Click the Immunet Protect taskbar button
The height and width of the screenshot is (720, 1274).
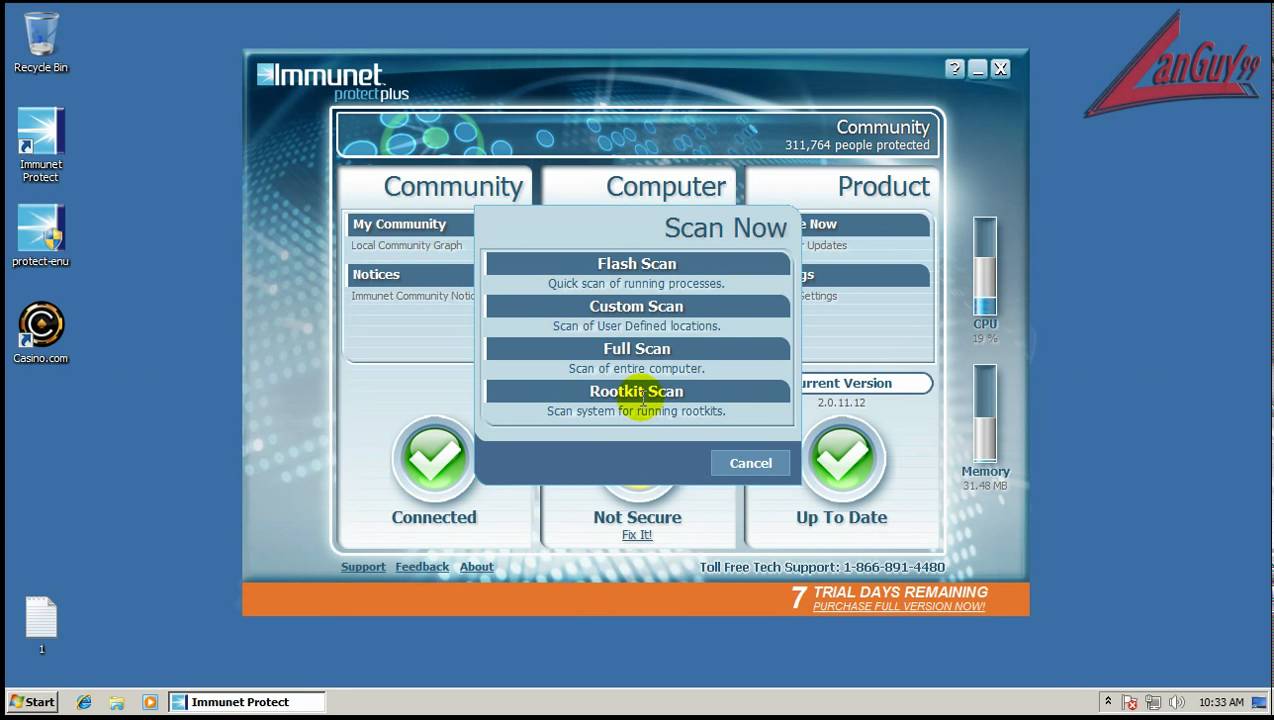[x=246, y=702]
